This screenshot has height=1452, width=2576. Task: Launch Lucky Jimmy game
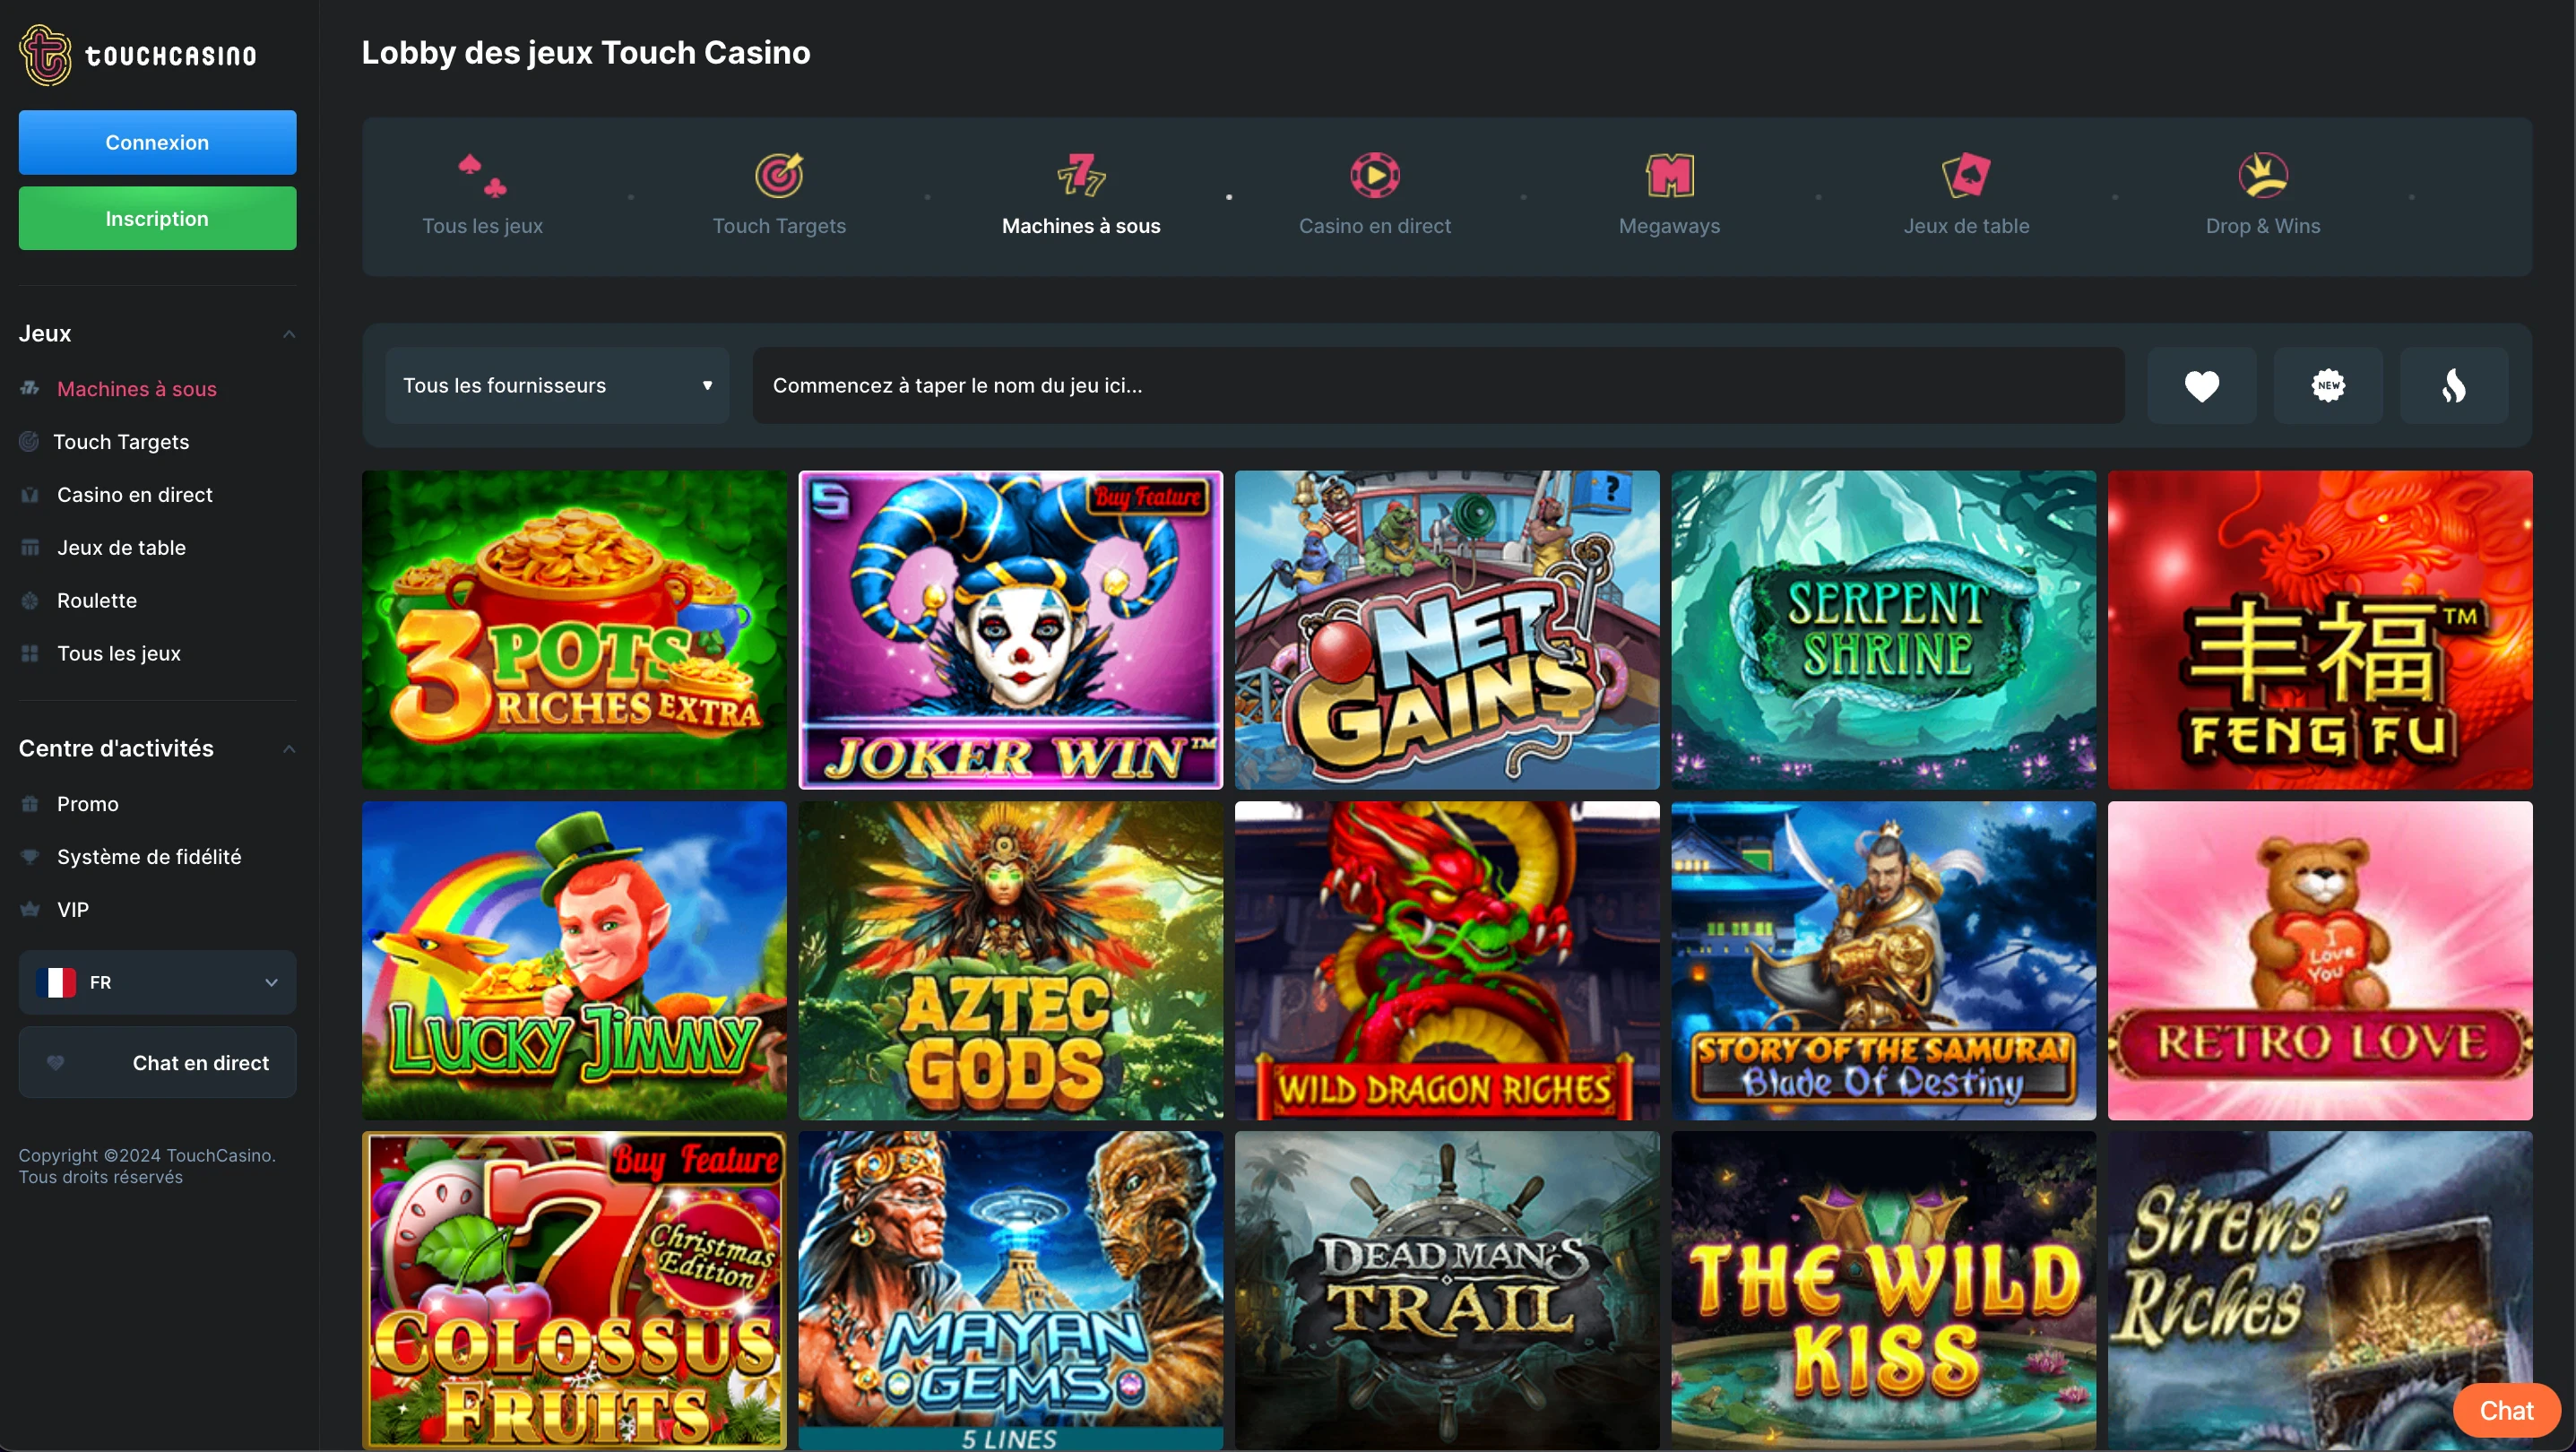pos(574,960)
